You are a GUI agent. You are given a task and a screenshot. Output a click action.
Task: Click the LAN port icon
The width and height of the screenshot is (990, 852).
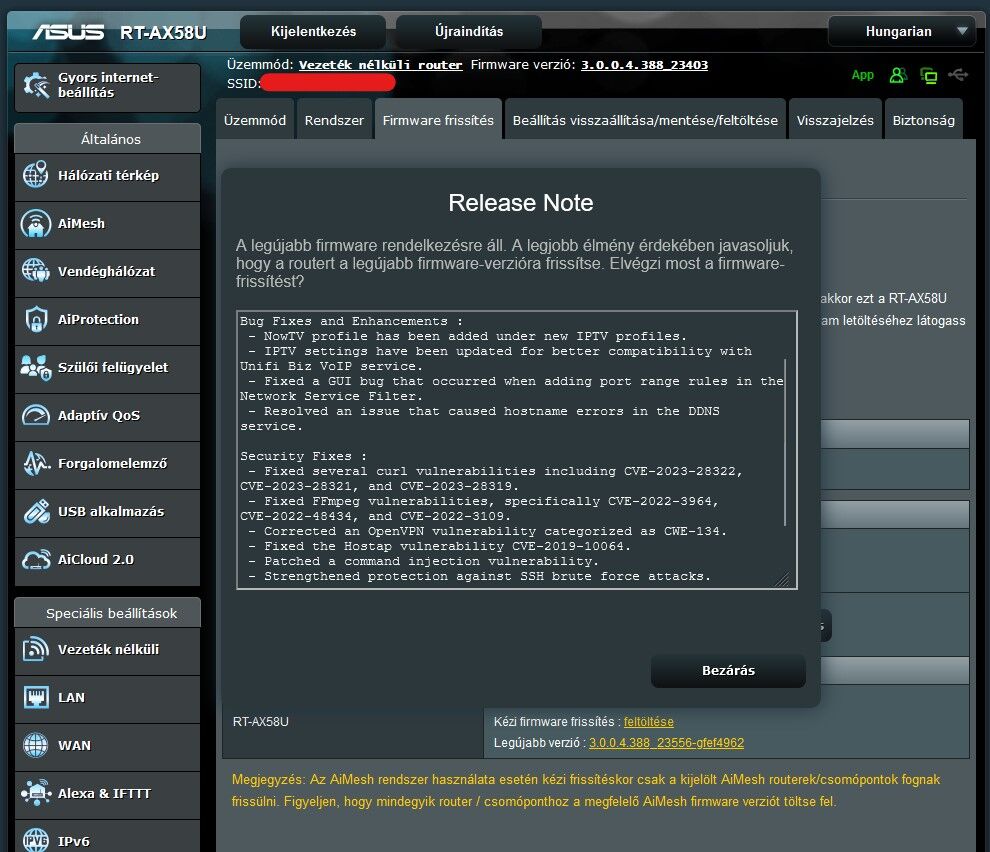point(35,697)
